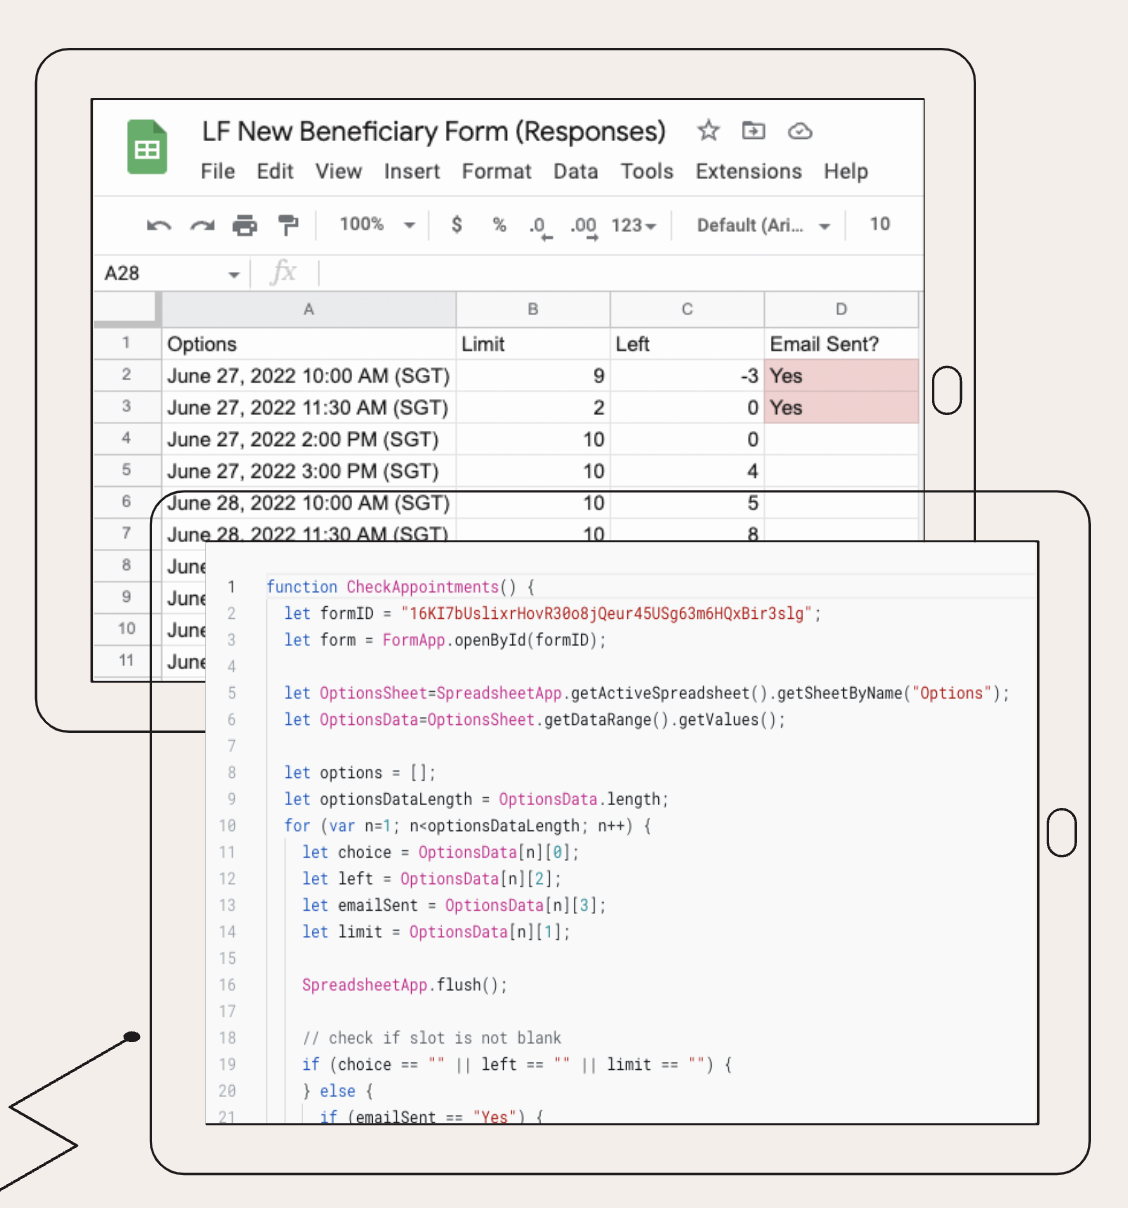The width and height of the screenshot is (1128, 1208).
Task: Expand the name box dropdown arrow
Action: coord(234,274)
